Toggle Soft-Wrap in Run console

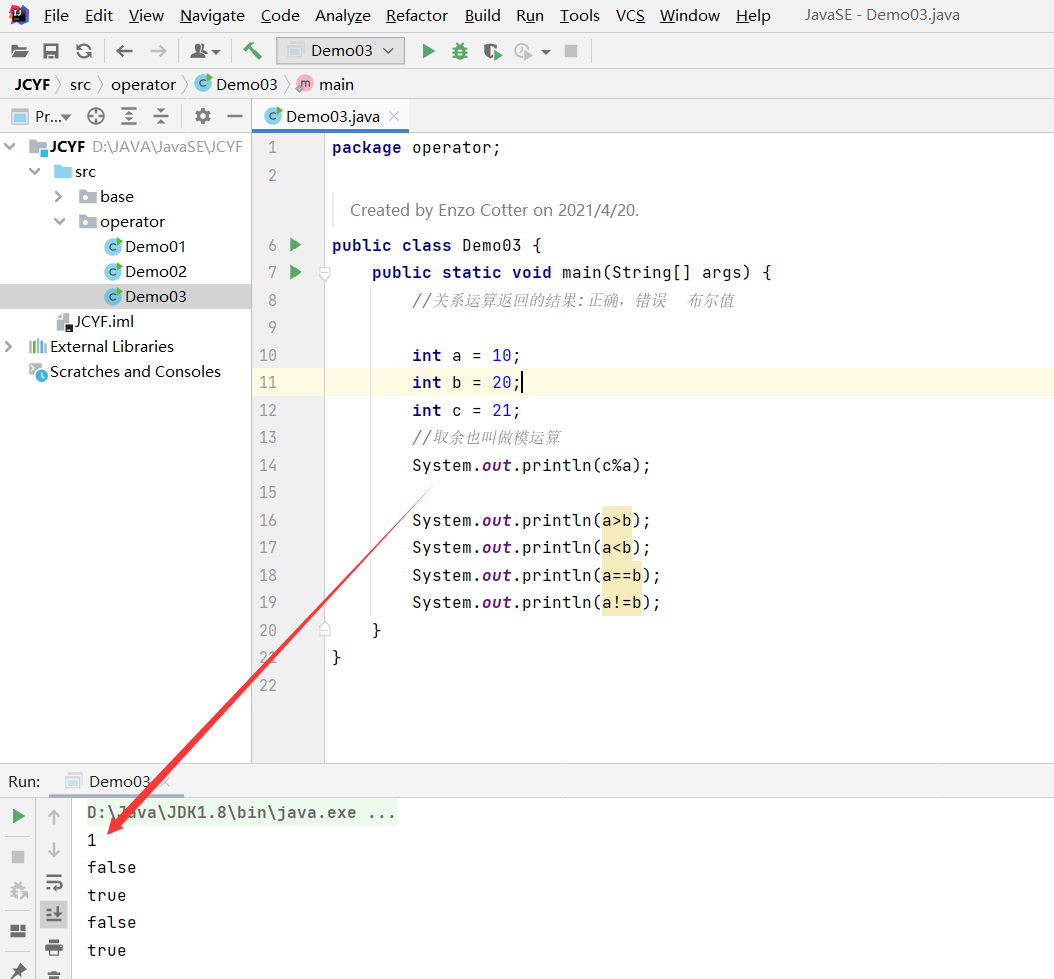54,882
